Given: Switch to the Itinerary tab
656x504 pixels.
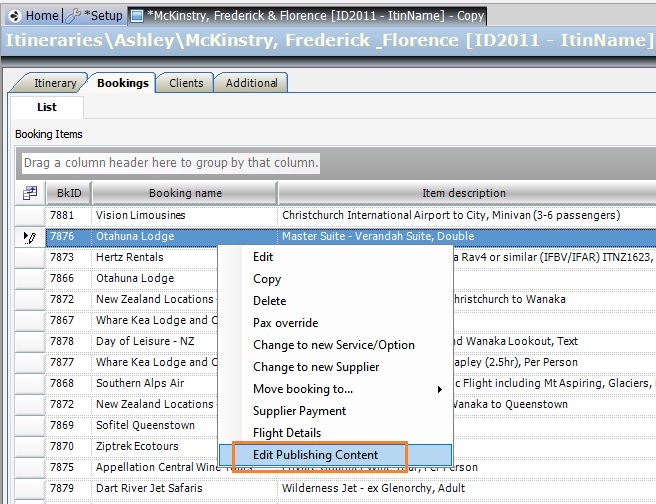Looking at the screenshot, I should [x=54, y=83].
